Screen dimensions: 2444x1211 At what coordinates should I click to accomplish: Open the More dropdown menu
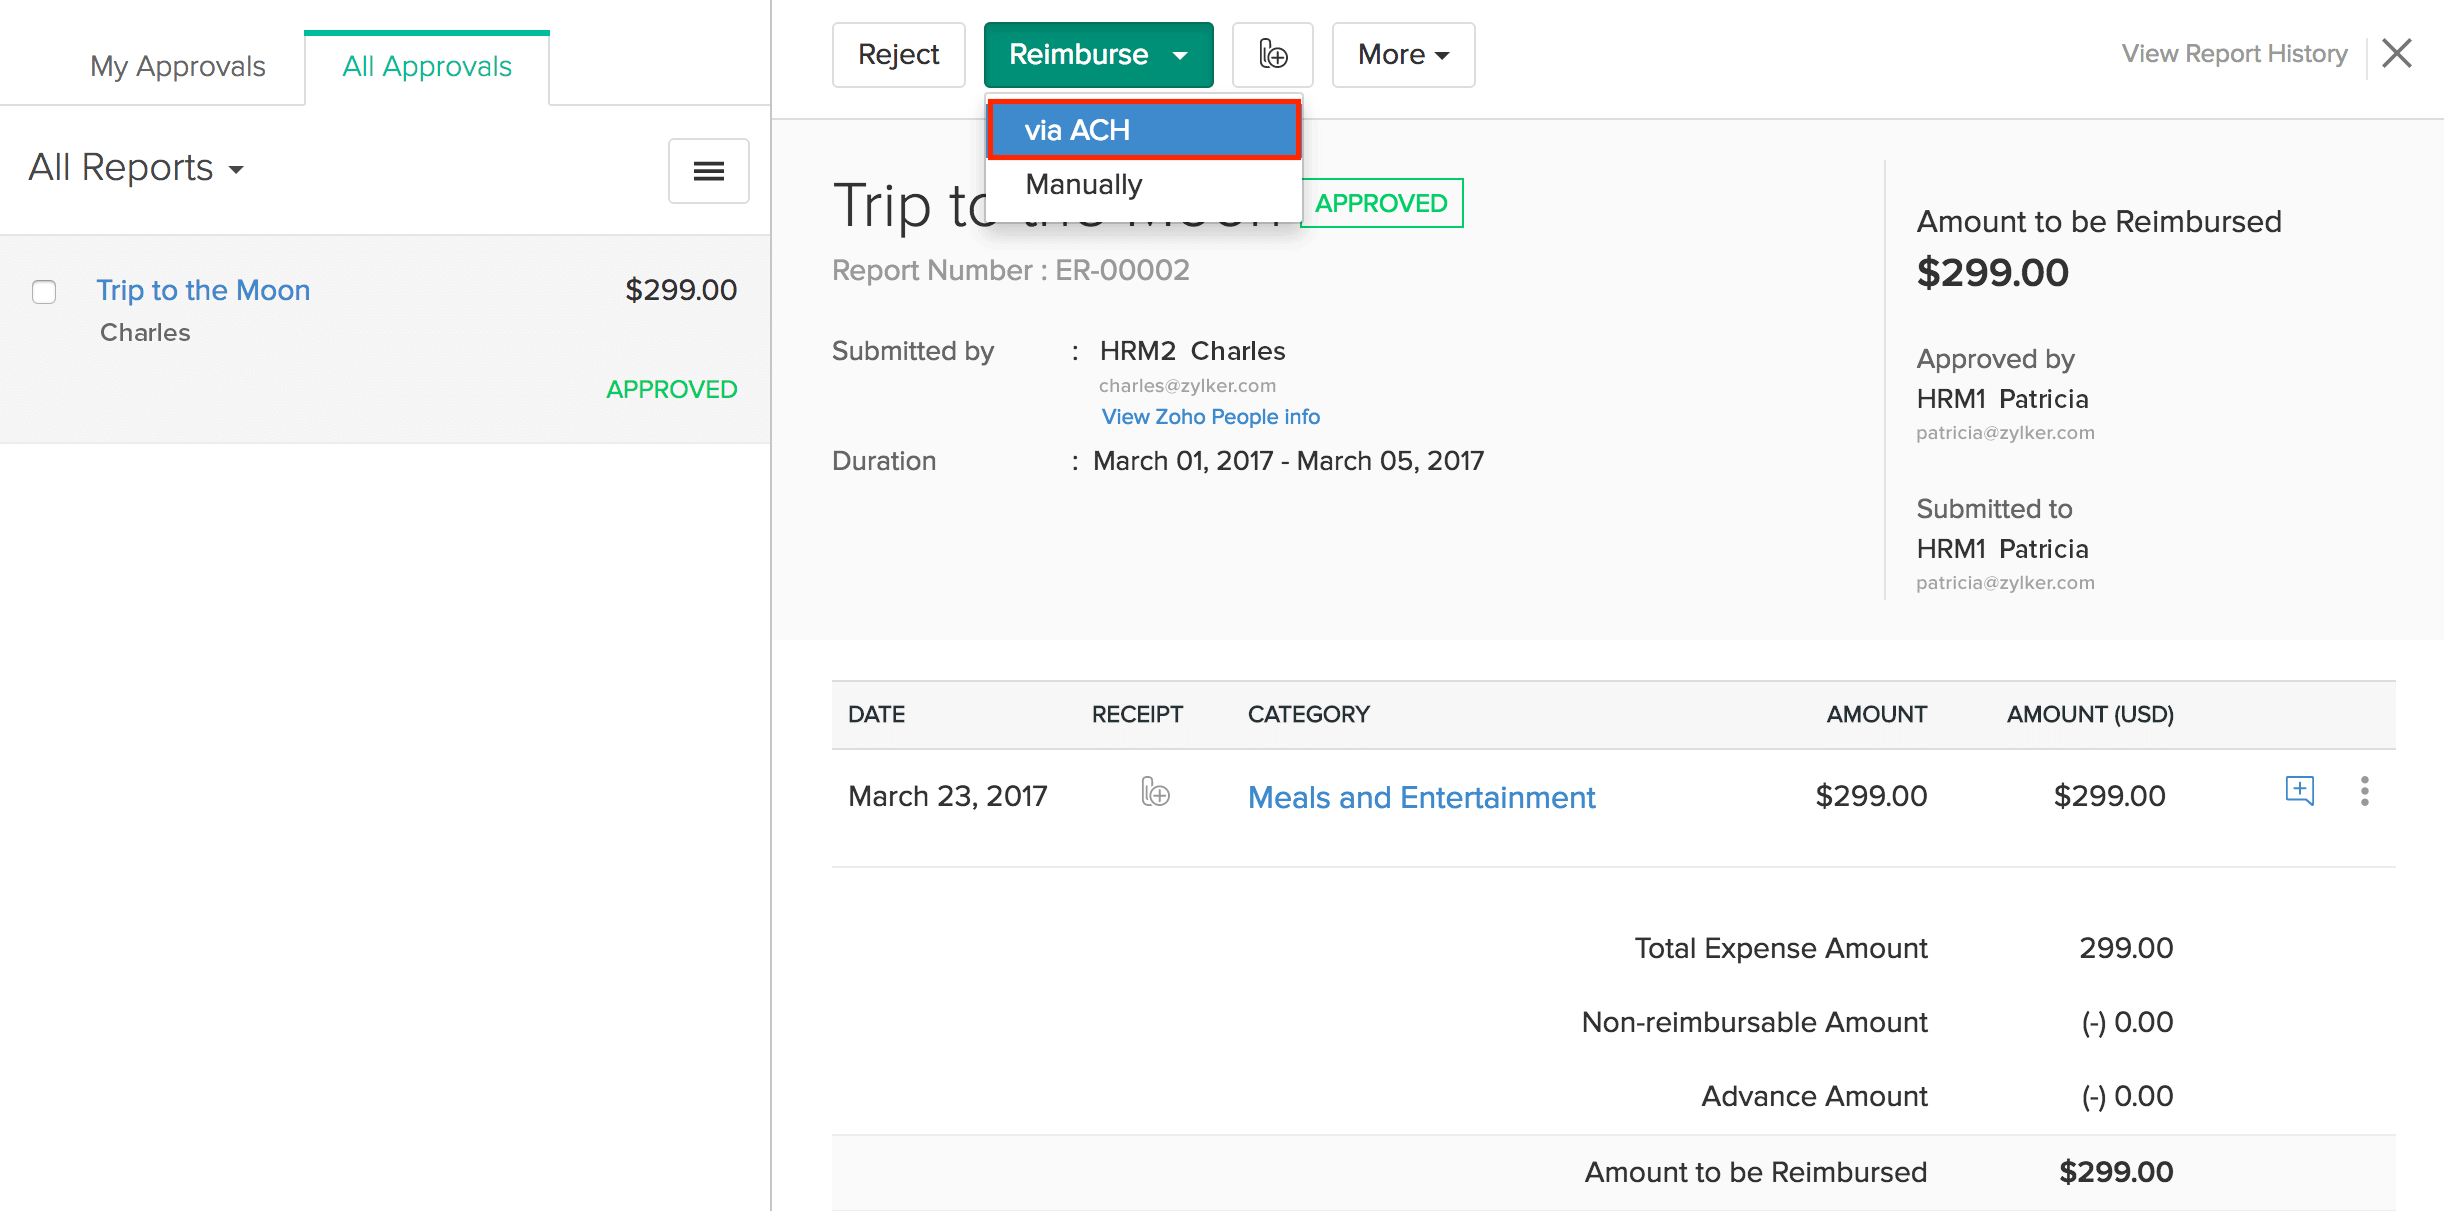point(1402,55)
